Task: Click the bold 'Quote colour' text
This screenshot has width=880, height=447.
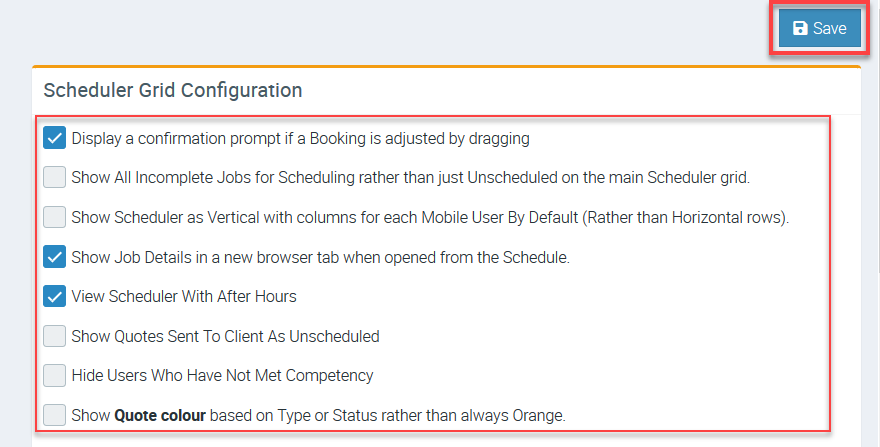Action: click(x=162, y=414)
